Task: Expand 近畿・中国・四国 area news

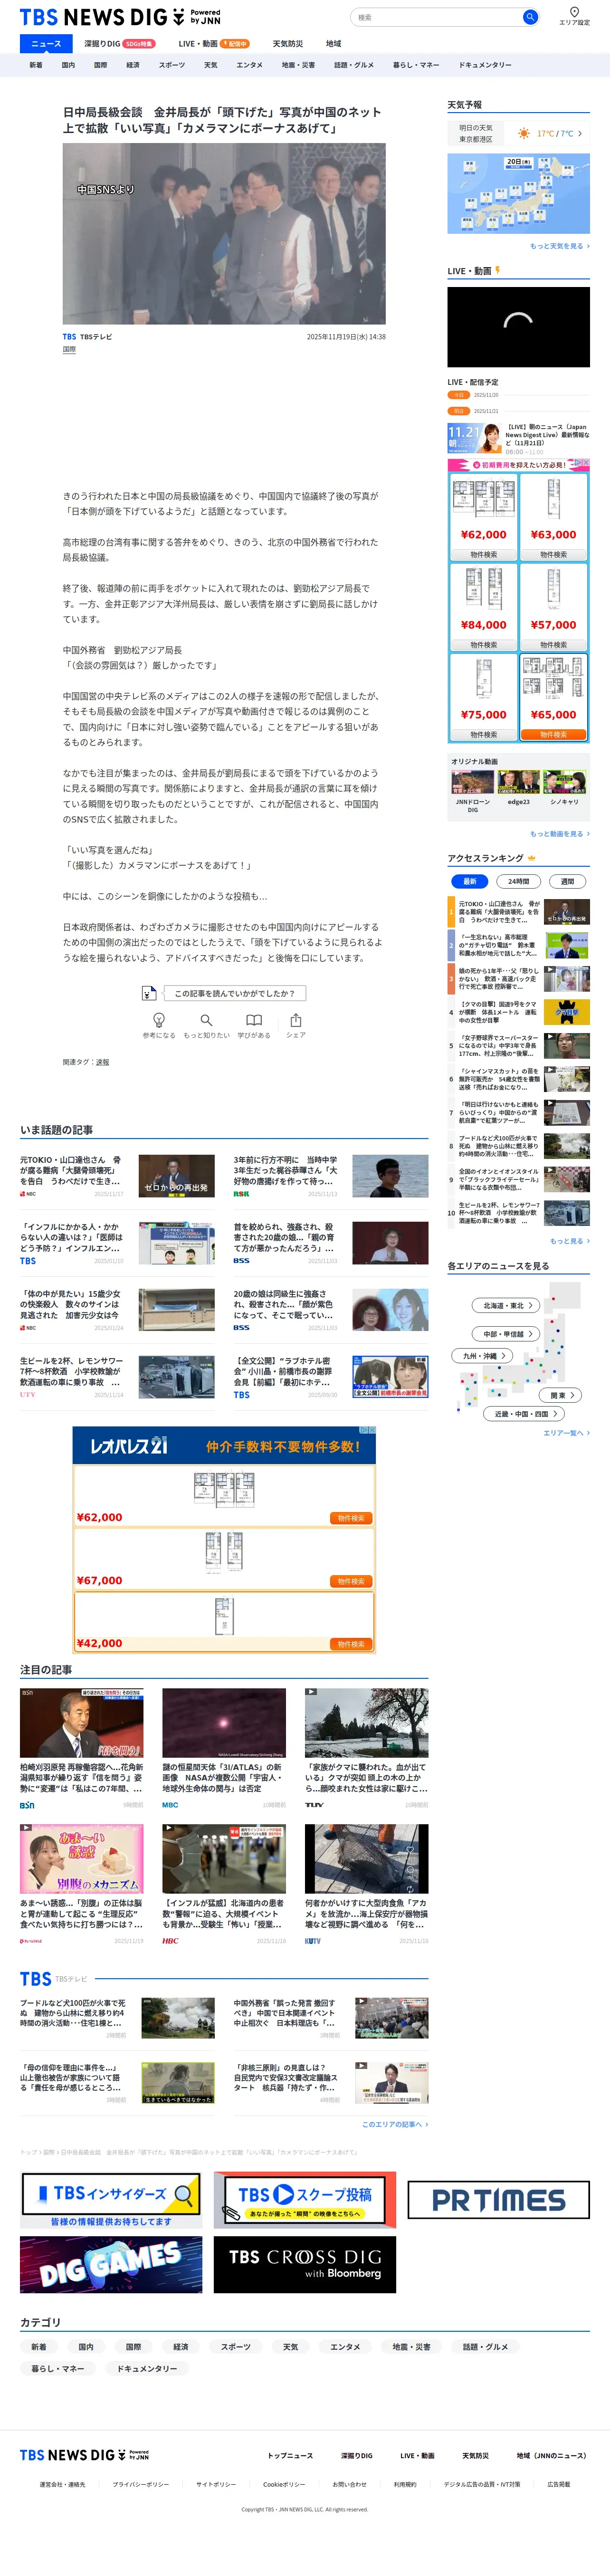Action: pyautogui.click(x=525, y=1414)
